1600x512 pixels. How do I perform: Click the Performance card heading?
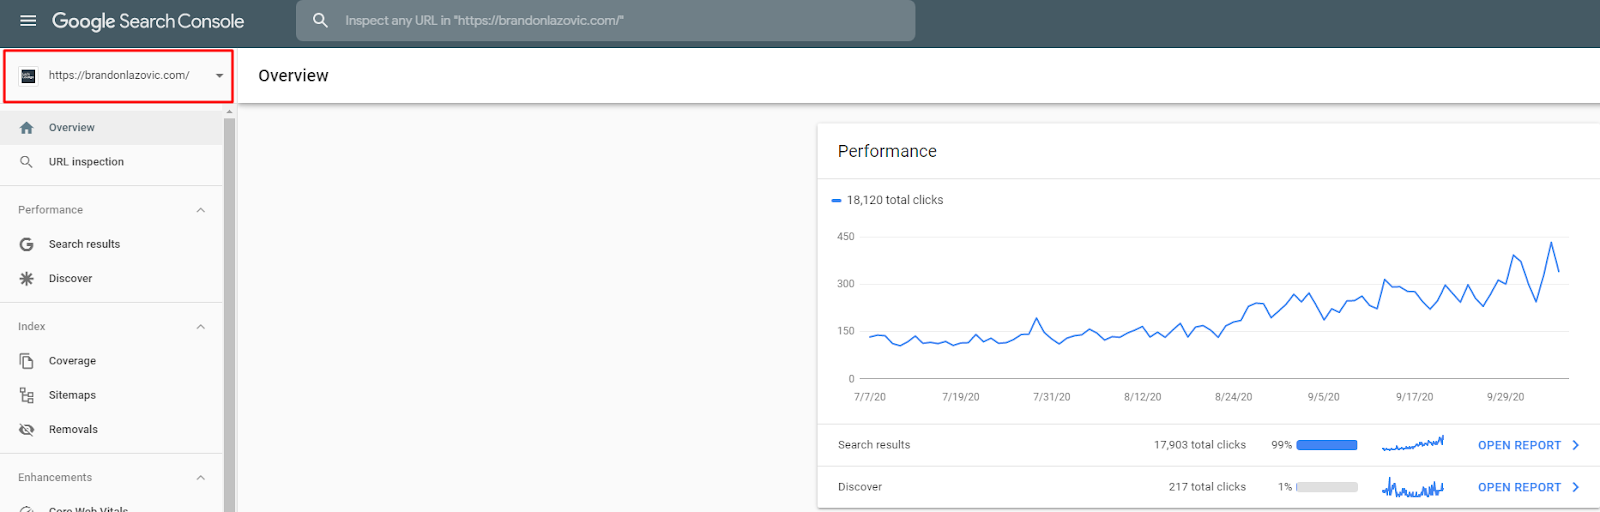point(887,151)
